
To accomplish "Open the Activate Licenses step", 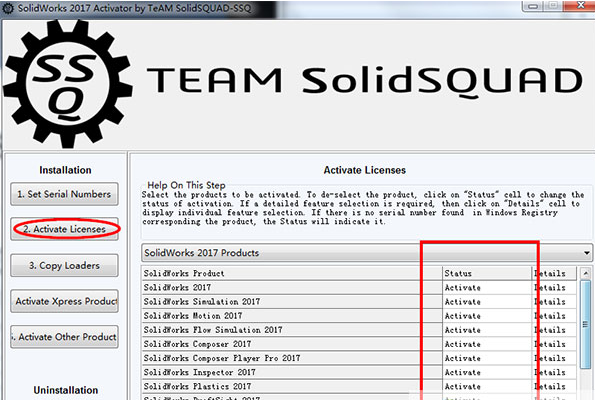I will [64, 229].
